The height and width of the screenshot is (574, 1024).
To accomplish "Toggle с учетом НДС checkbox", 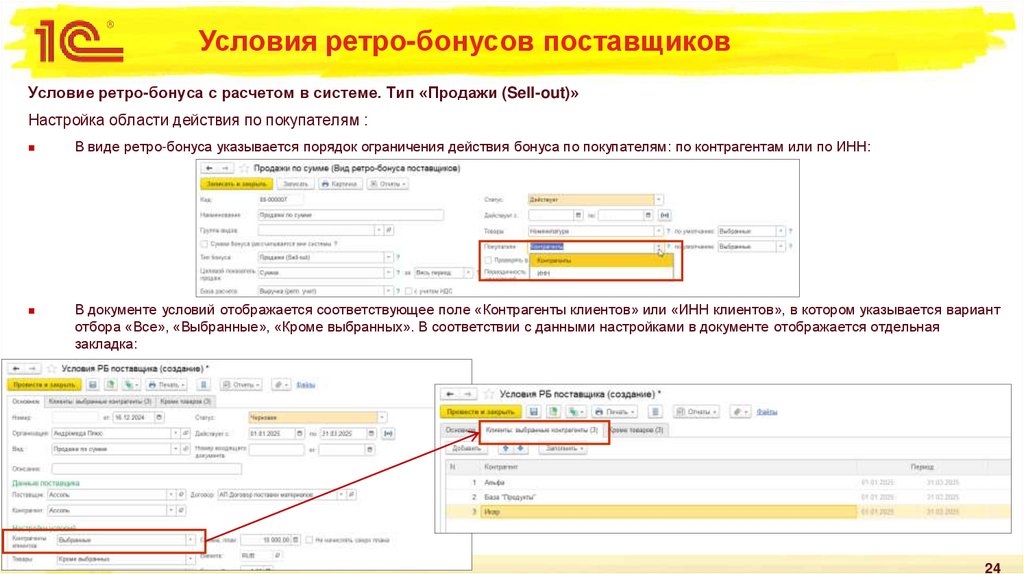I will [409, 291].
